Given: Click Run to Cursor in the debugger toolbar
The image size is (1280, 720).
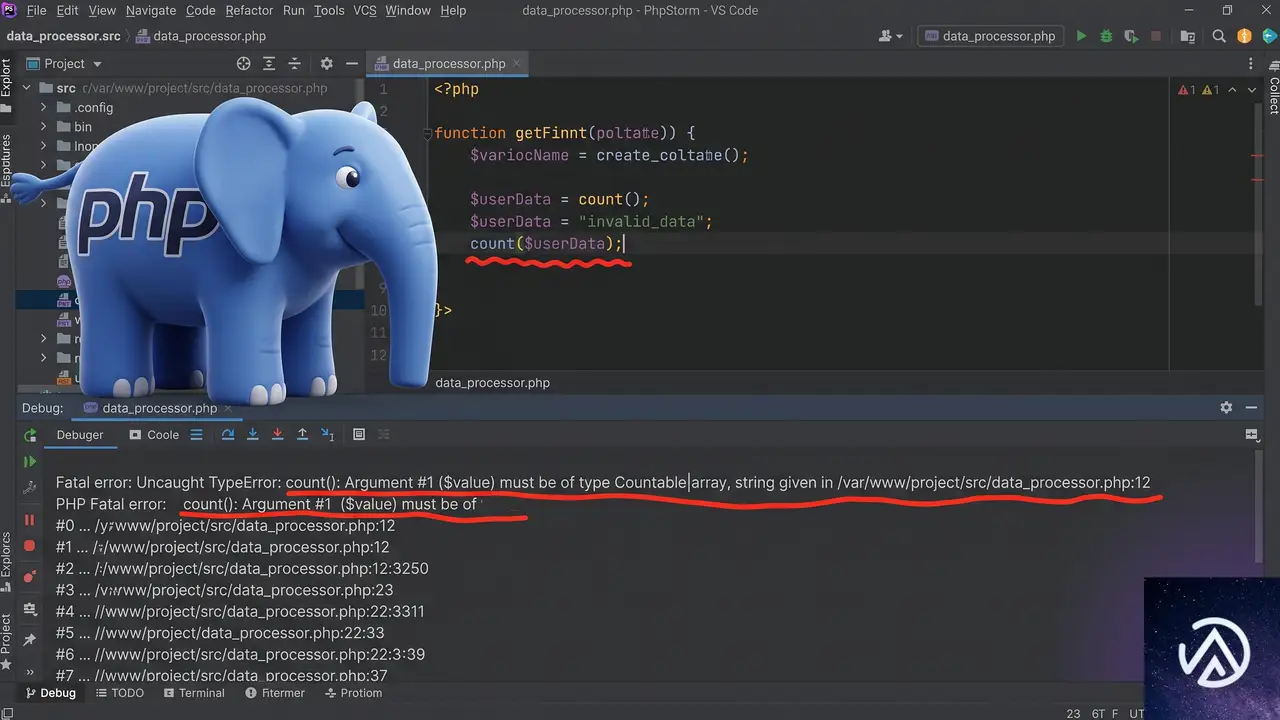Looking at the screenshot, I should point(328,435).
